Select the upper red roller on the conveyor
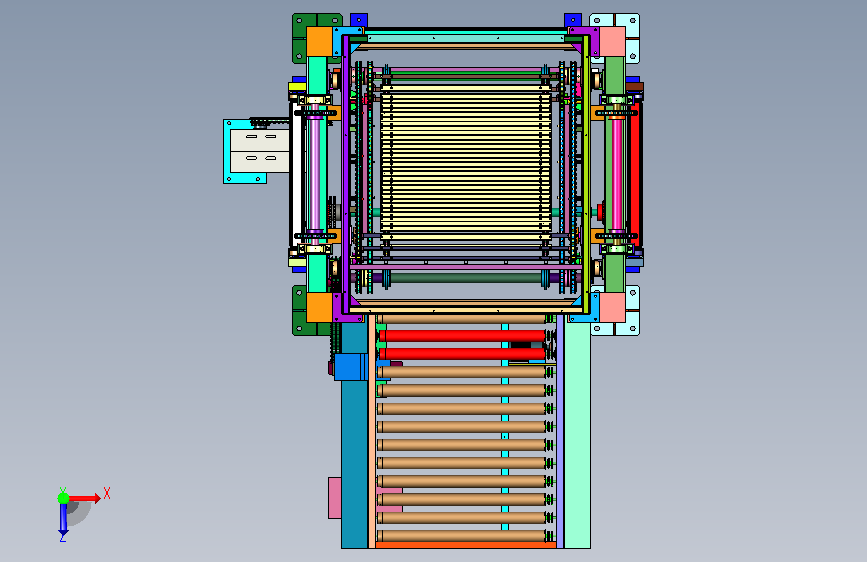Image resolution: width=867 pixels, height=562 pixels. pos(462,336)
